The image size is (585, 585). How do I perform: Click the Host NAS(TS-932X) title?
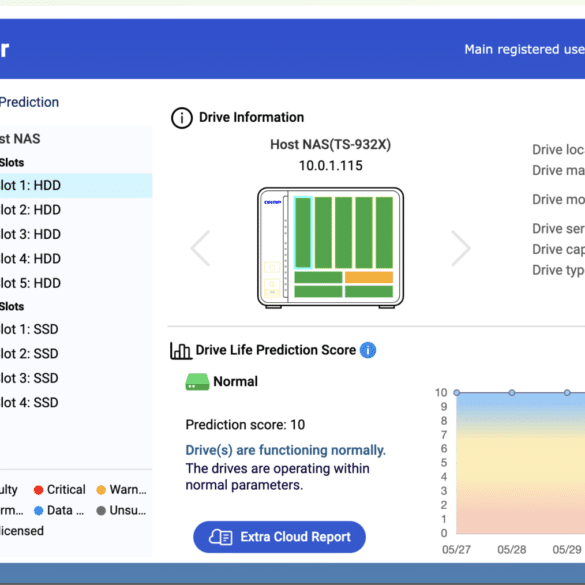331,144
